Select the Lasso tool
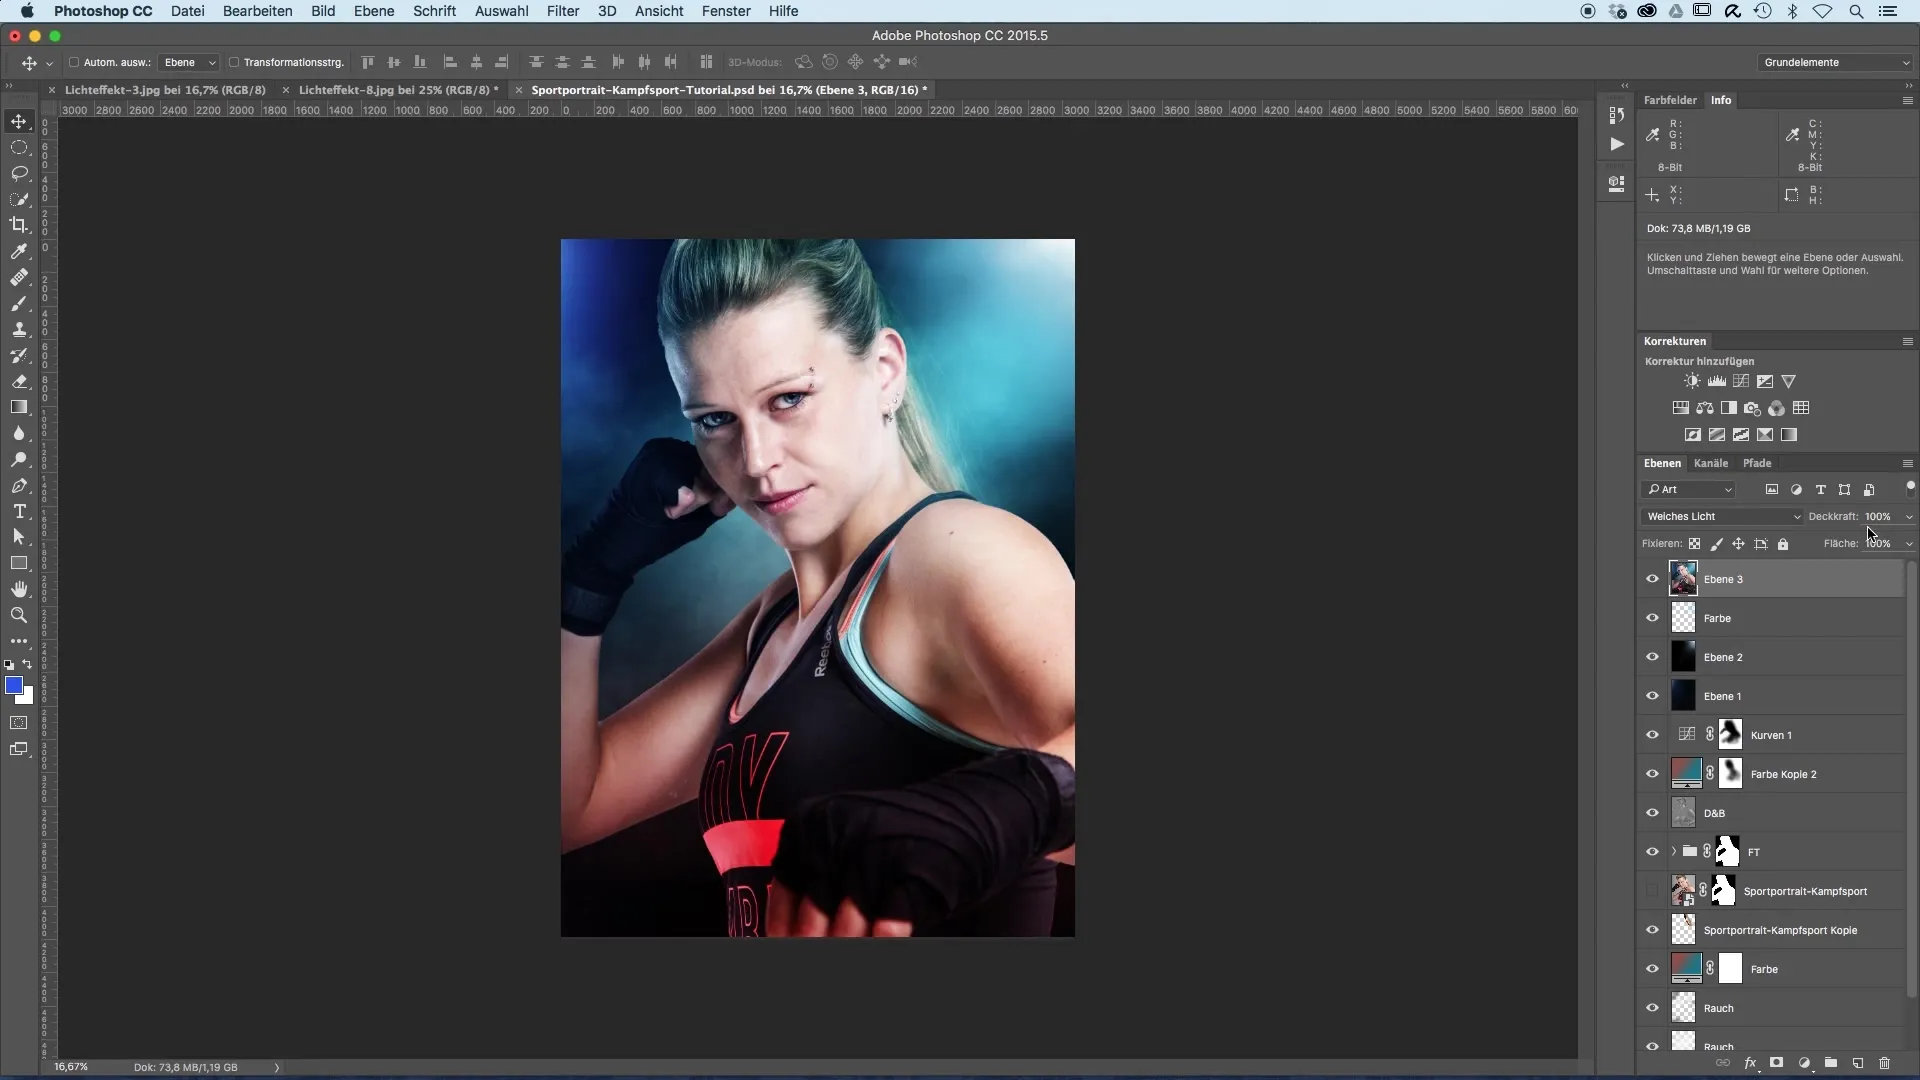 (x=19, y=173)
